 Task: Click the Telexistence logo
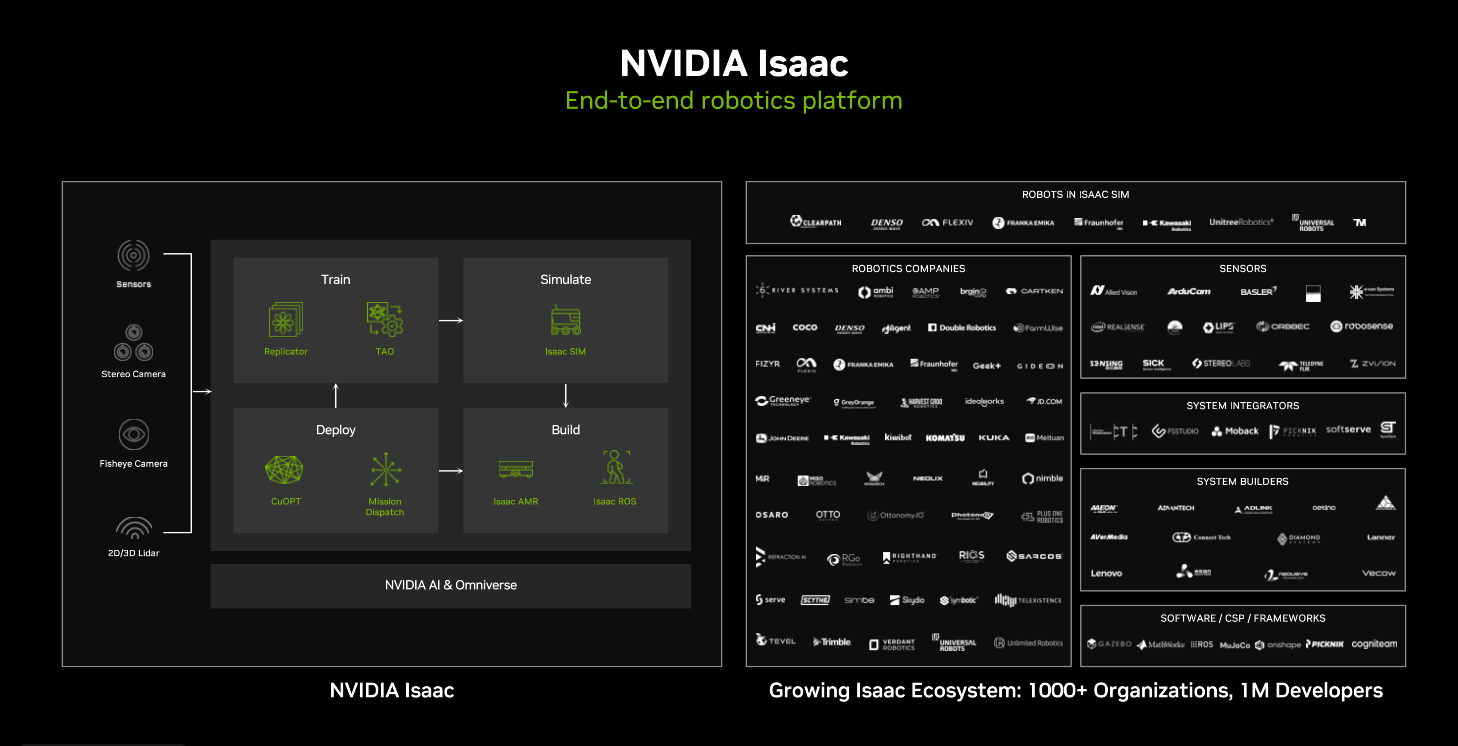[1028, 600]
